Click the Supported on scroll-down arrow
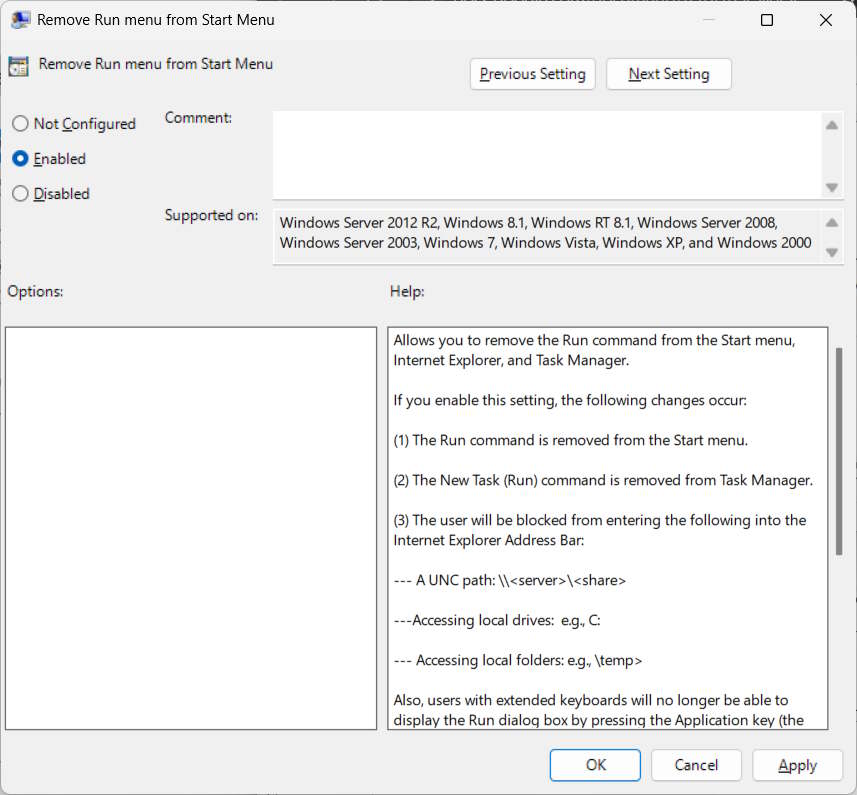Viewport: 857px width, 795px height. 831,252
